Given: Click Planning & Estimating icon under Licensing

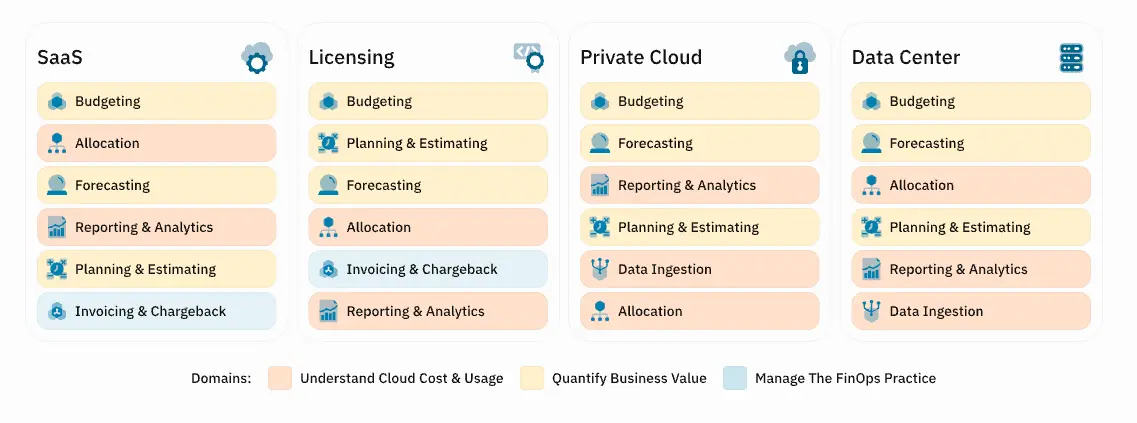Looking at the screenshot, I should click(x=328, y=143).
